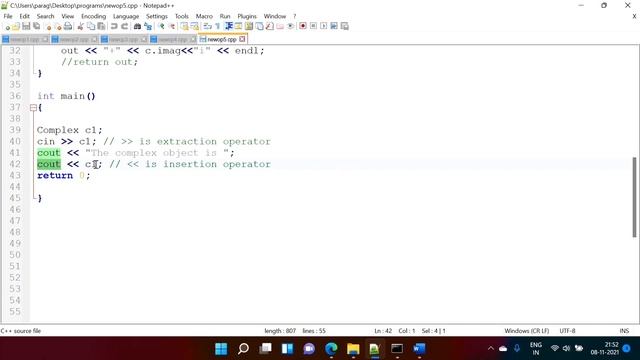The width and height of the screenshot is (640, 360).
Task: Toggle synchronize vertical scrolling icon
Action: click(x=184, y=26)
